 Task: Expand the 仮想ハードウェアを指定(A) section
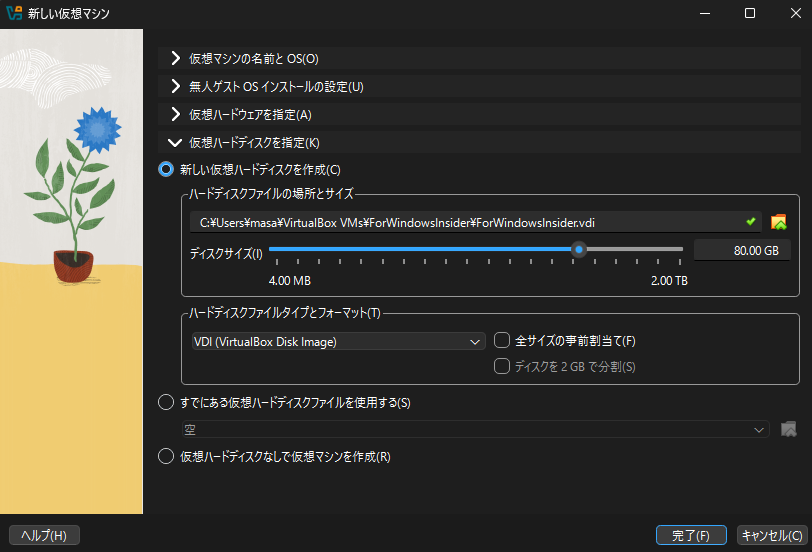click(x=479, y=114)
